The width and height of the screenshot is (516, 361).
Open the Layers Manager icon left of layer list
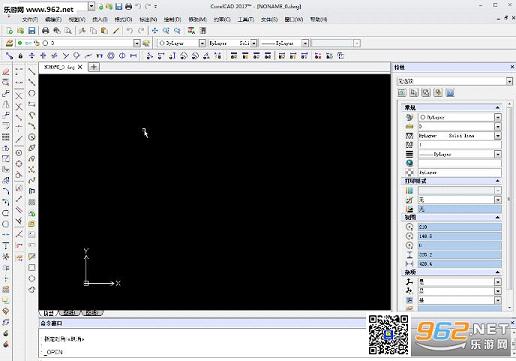pyautogui.click(x=9, y=43)
